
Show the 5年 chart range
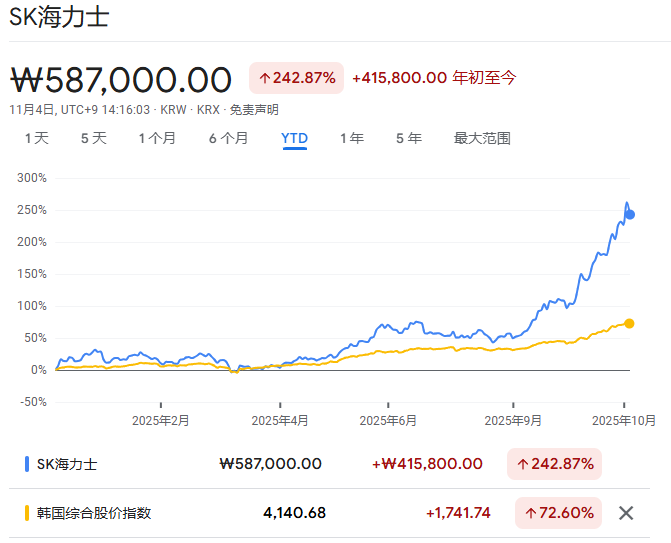408,138
